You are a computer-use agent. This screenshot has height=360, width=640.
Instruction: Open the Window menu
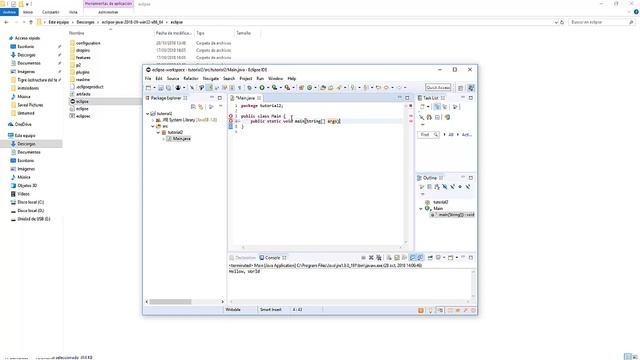[276, 78]
